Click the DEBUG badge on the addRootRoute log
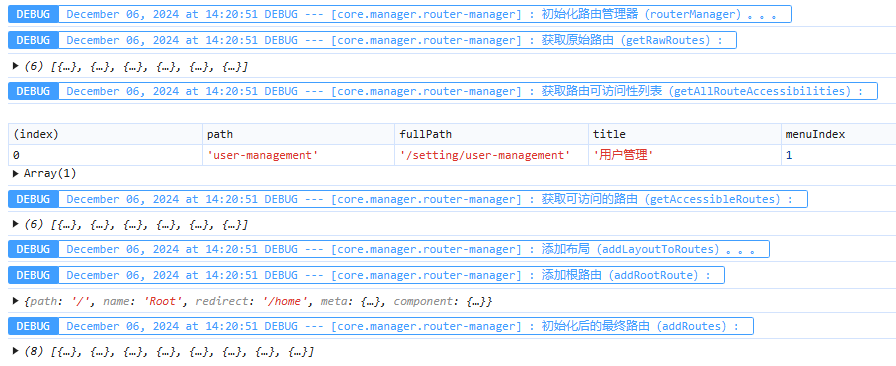The width and height of the screenshot is (896, 366). click(33, 275)
